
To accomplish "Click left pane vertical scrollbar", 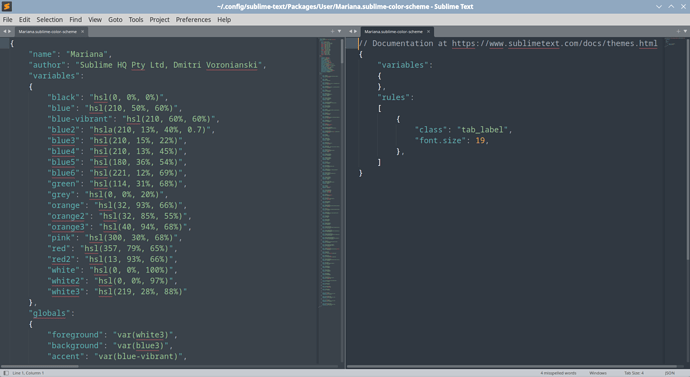I will [x=342, y=51].
